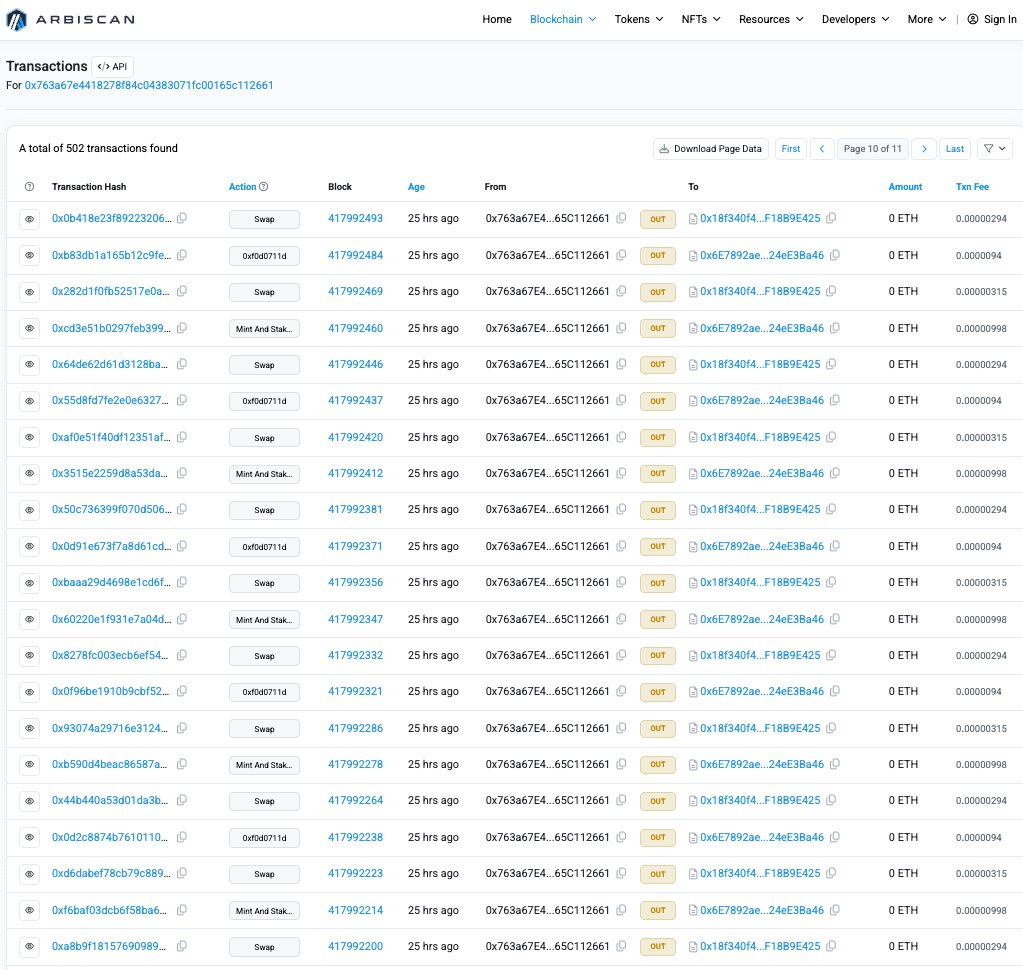This screenshot has width=1023, height=970.
Task: Sort by Amount column header
Action: (x=905, y=187)
